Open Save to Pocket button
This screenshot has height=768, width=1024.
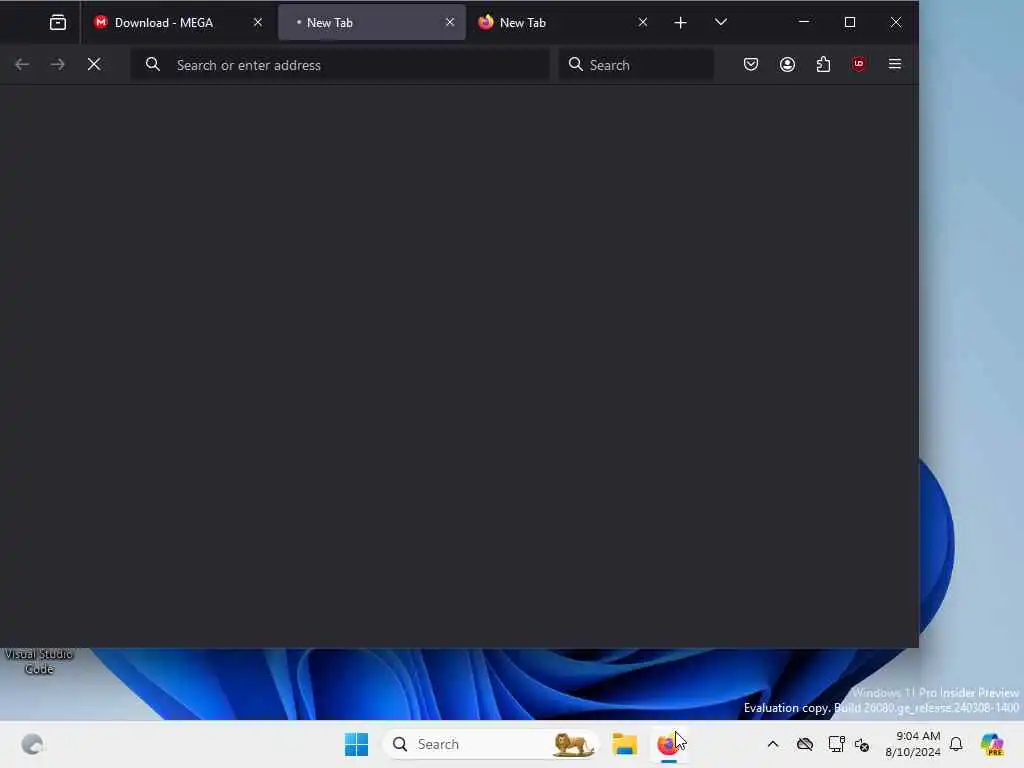pos(751,64)
